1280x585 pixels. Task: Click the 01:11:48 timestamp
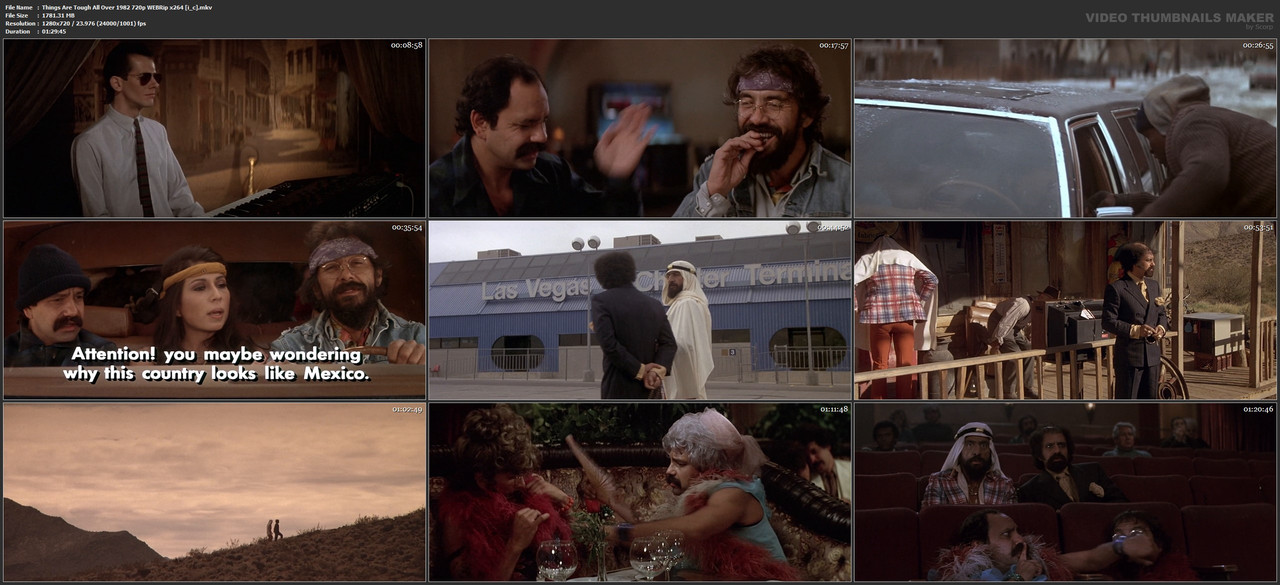pos(832,409)
